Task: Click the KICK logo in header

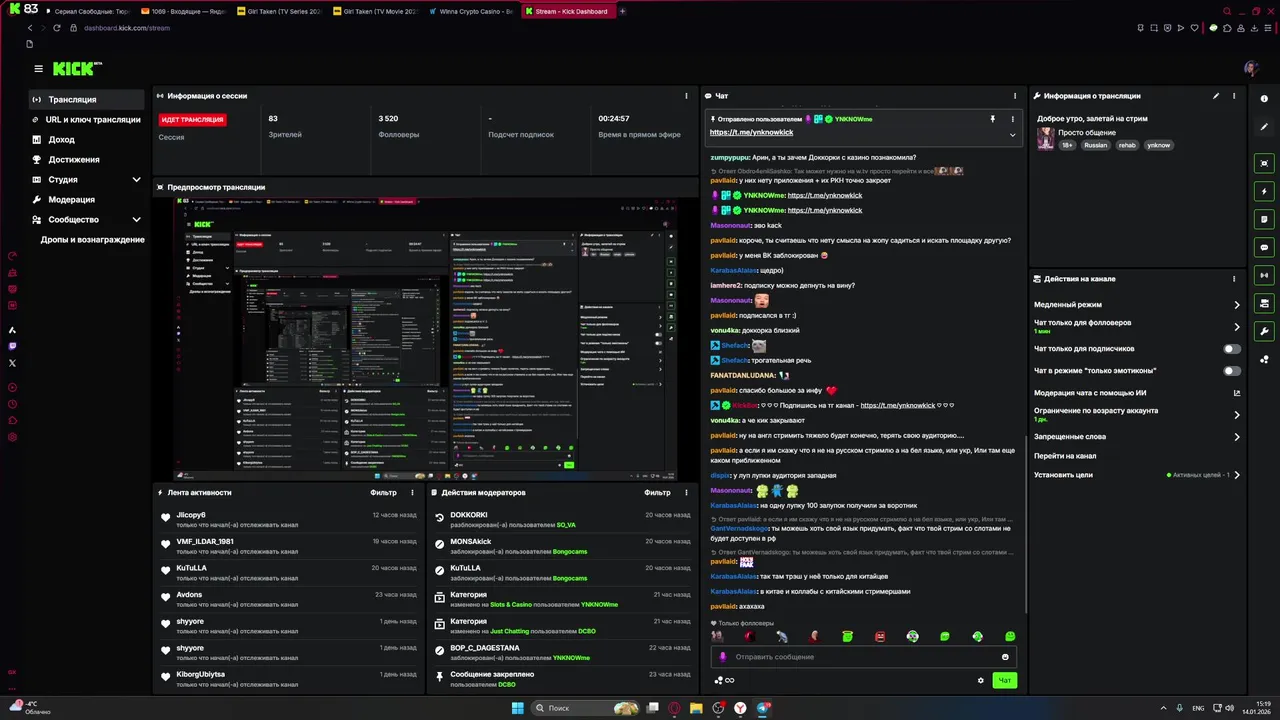Action: coord(76,69)
